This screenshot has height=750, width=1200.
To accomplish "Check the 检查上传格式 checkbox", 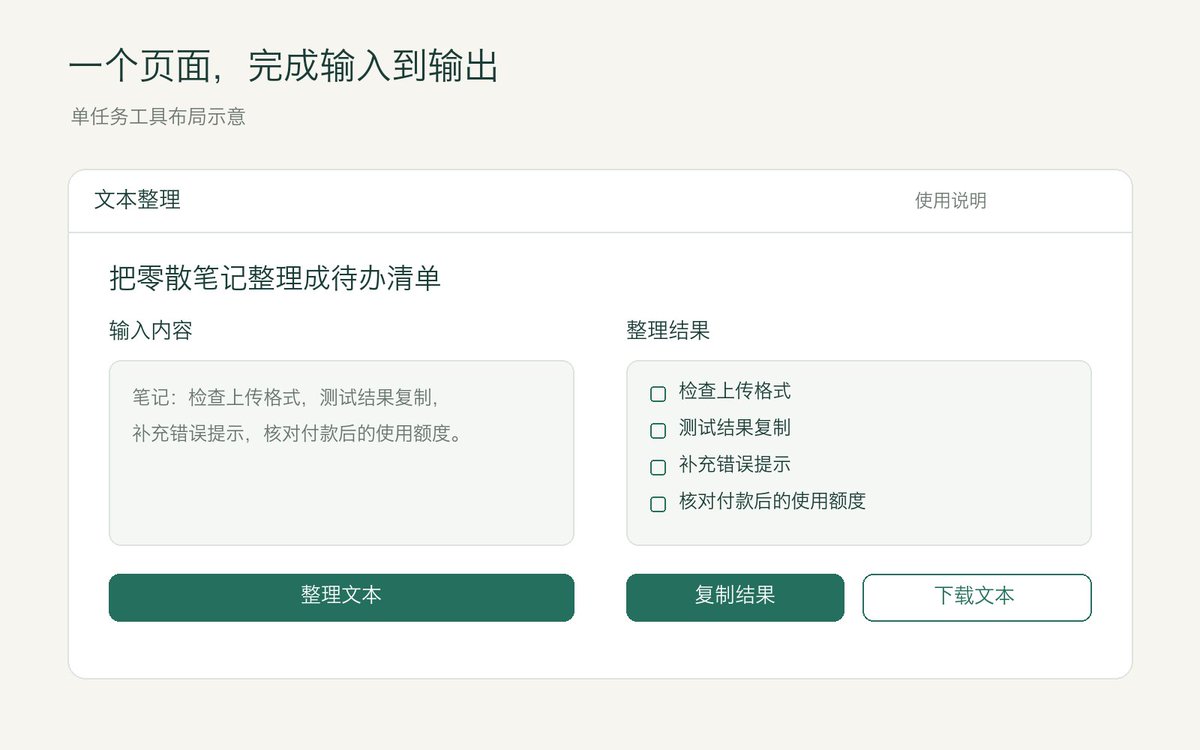I will click(658, 394).
